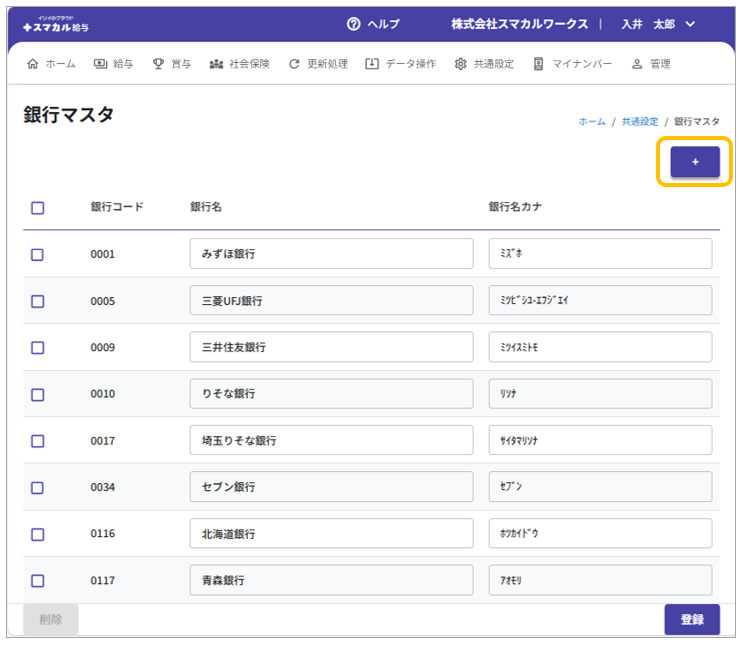Click the みずほ銀行 bank name field
This screenshot has width=744, height=648.
point(331,254)
